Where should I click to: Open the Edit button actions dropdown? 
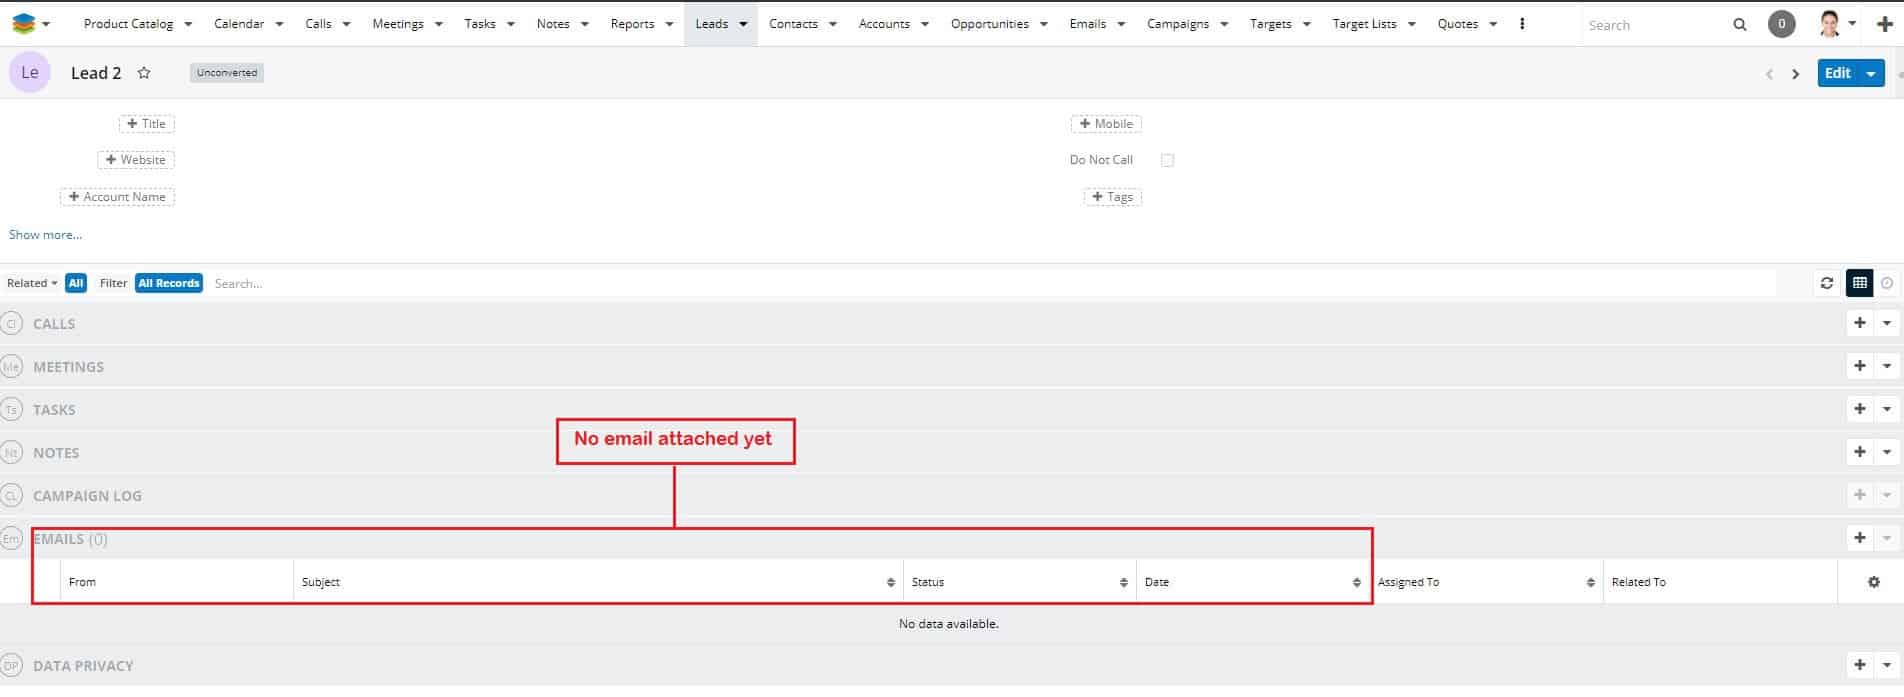pyautogui.click(x=1871, y=74)
